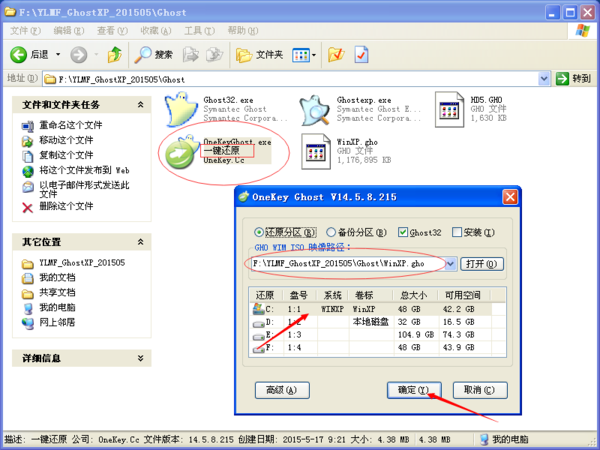The image size is (600, 450).
Task: Click the Cancel button in OneKey Ghost
Action: tap(480, 390)
